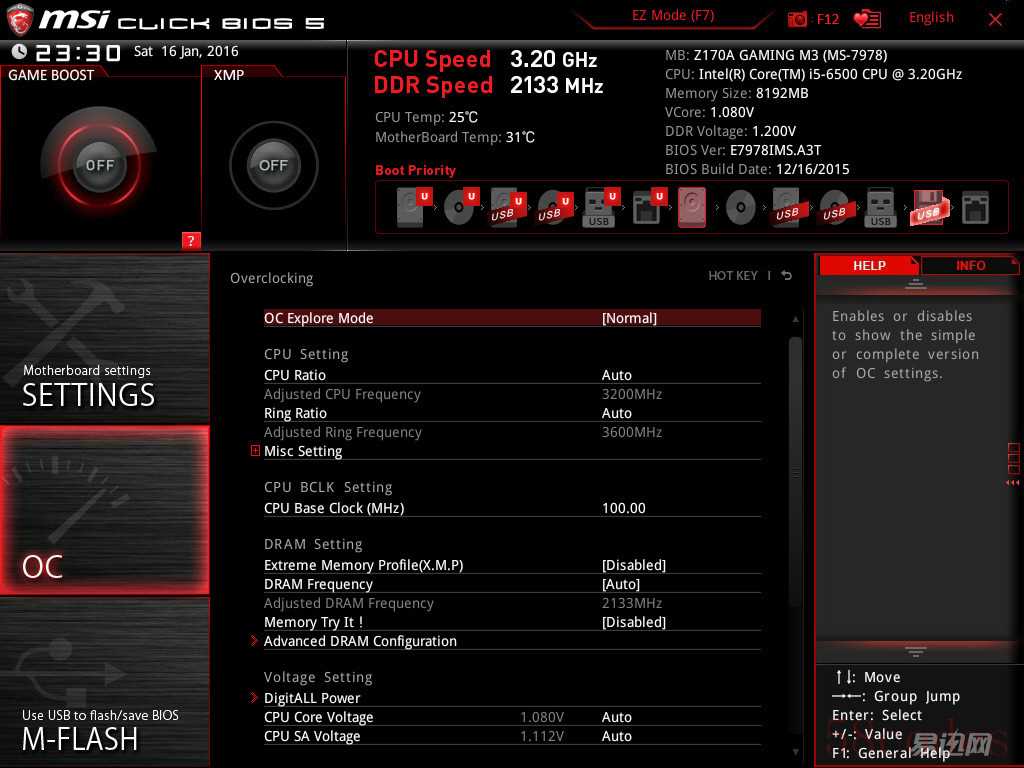1024x768 pixels.
Task: Switch to the HELP tab
Action: click(869, 266)
